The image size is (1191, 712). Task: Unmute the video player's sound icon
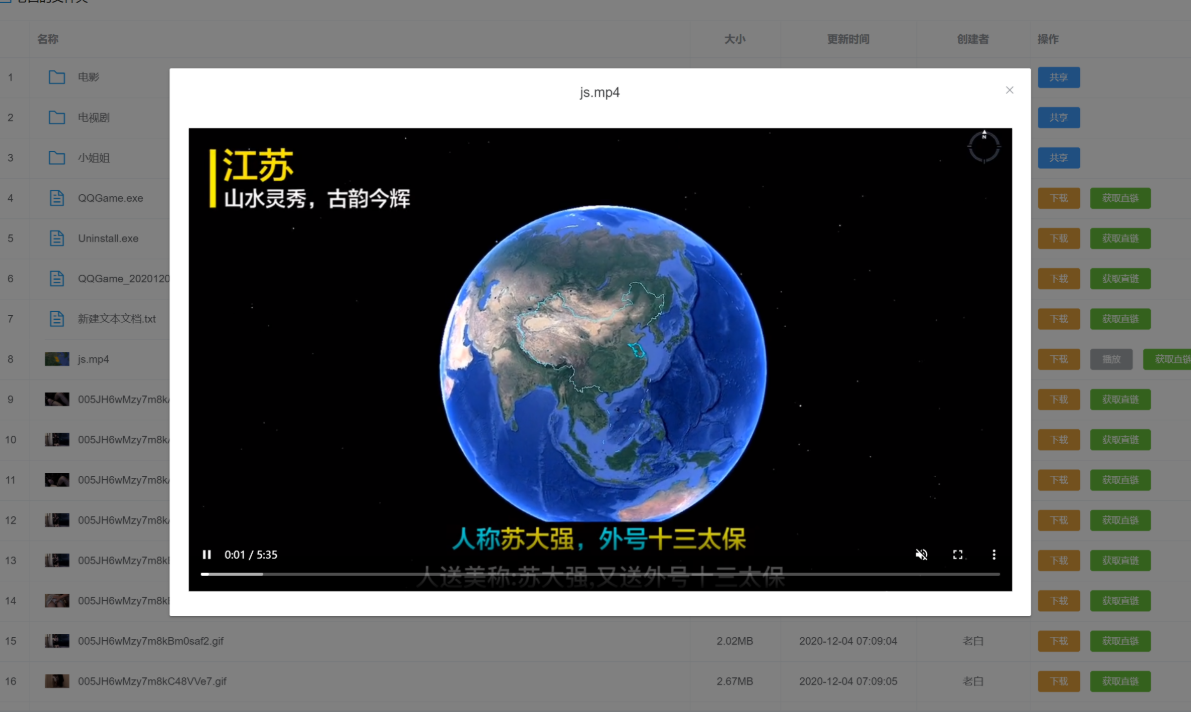point(921,554)
